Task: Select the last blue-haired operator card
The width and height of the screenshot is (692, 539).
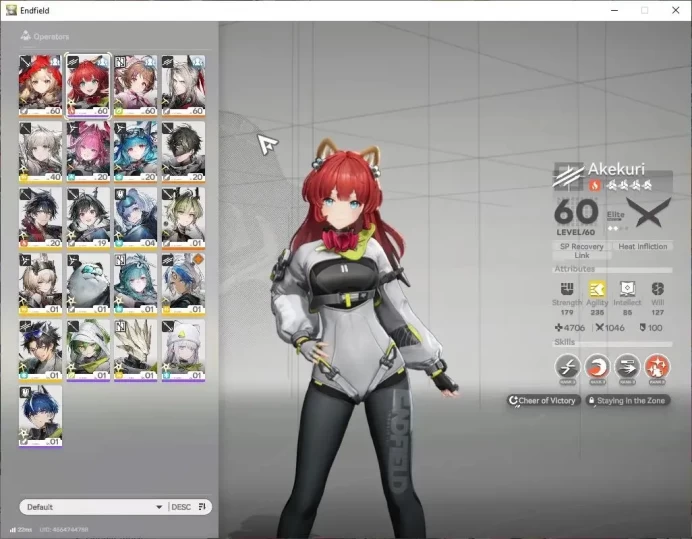Action: click(40, 416)
